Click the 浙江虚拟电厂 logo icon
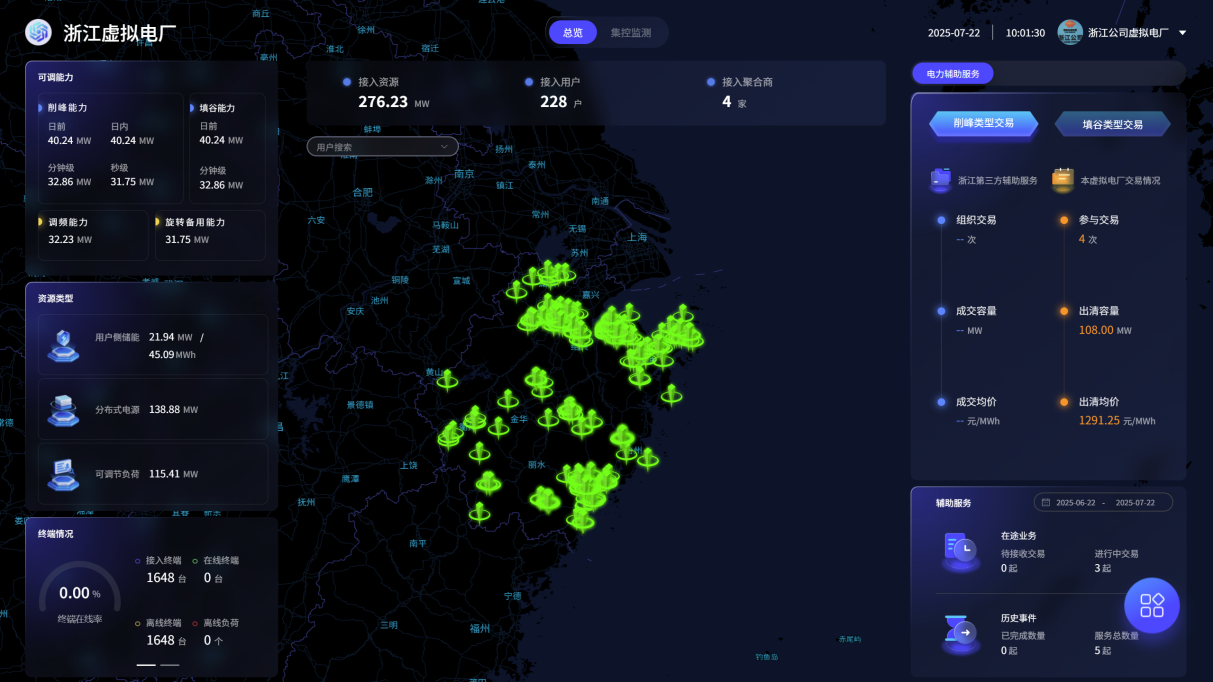1213x682 pixels. pyautogui.click(x=38, y=33)
